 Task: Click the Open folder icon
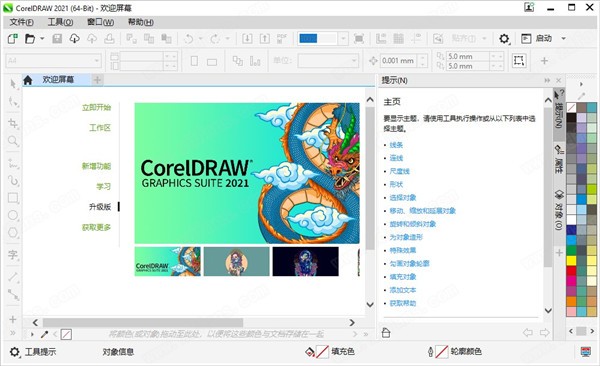(x=30, y=39)
